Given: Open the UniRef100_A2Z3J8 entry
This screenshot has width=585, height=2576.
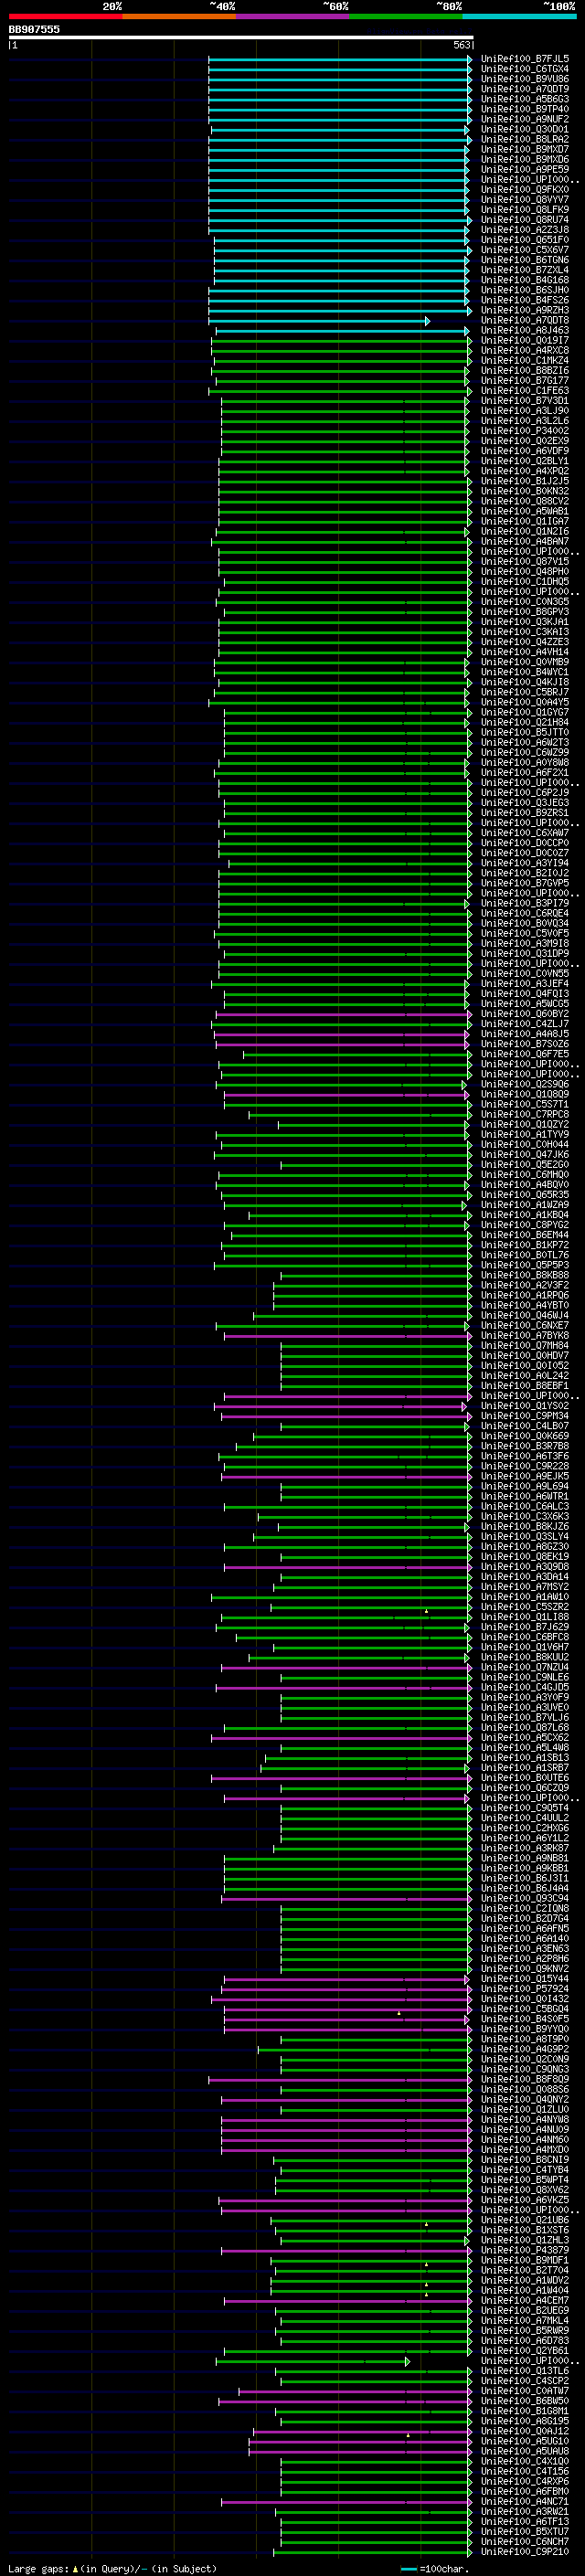Looking at the screenshot, I should pos(525,230).
